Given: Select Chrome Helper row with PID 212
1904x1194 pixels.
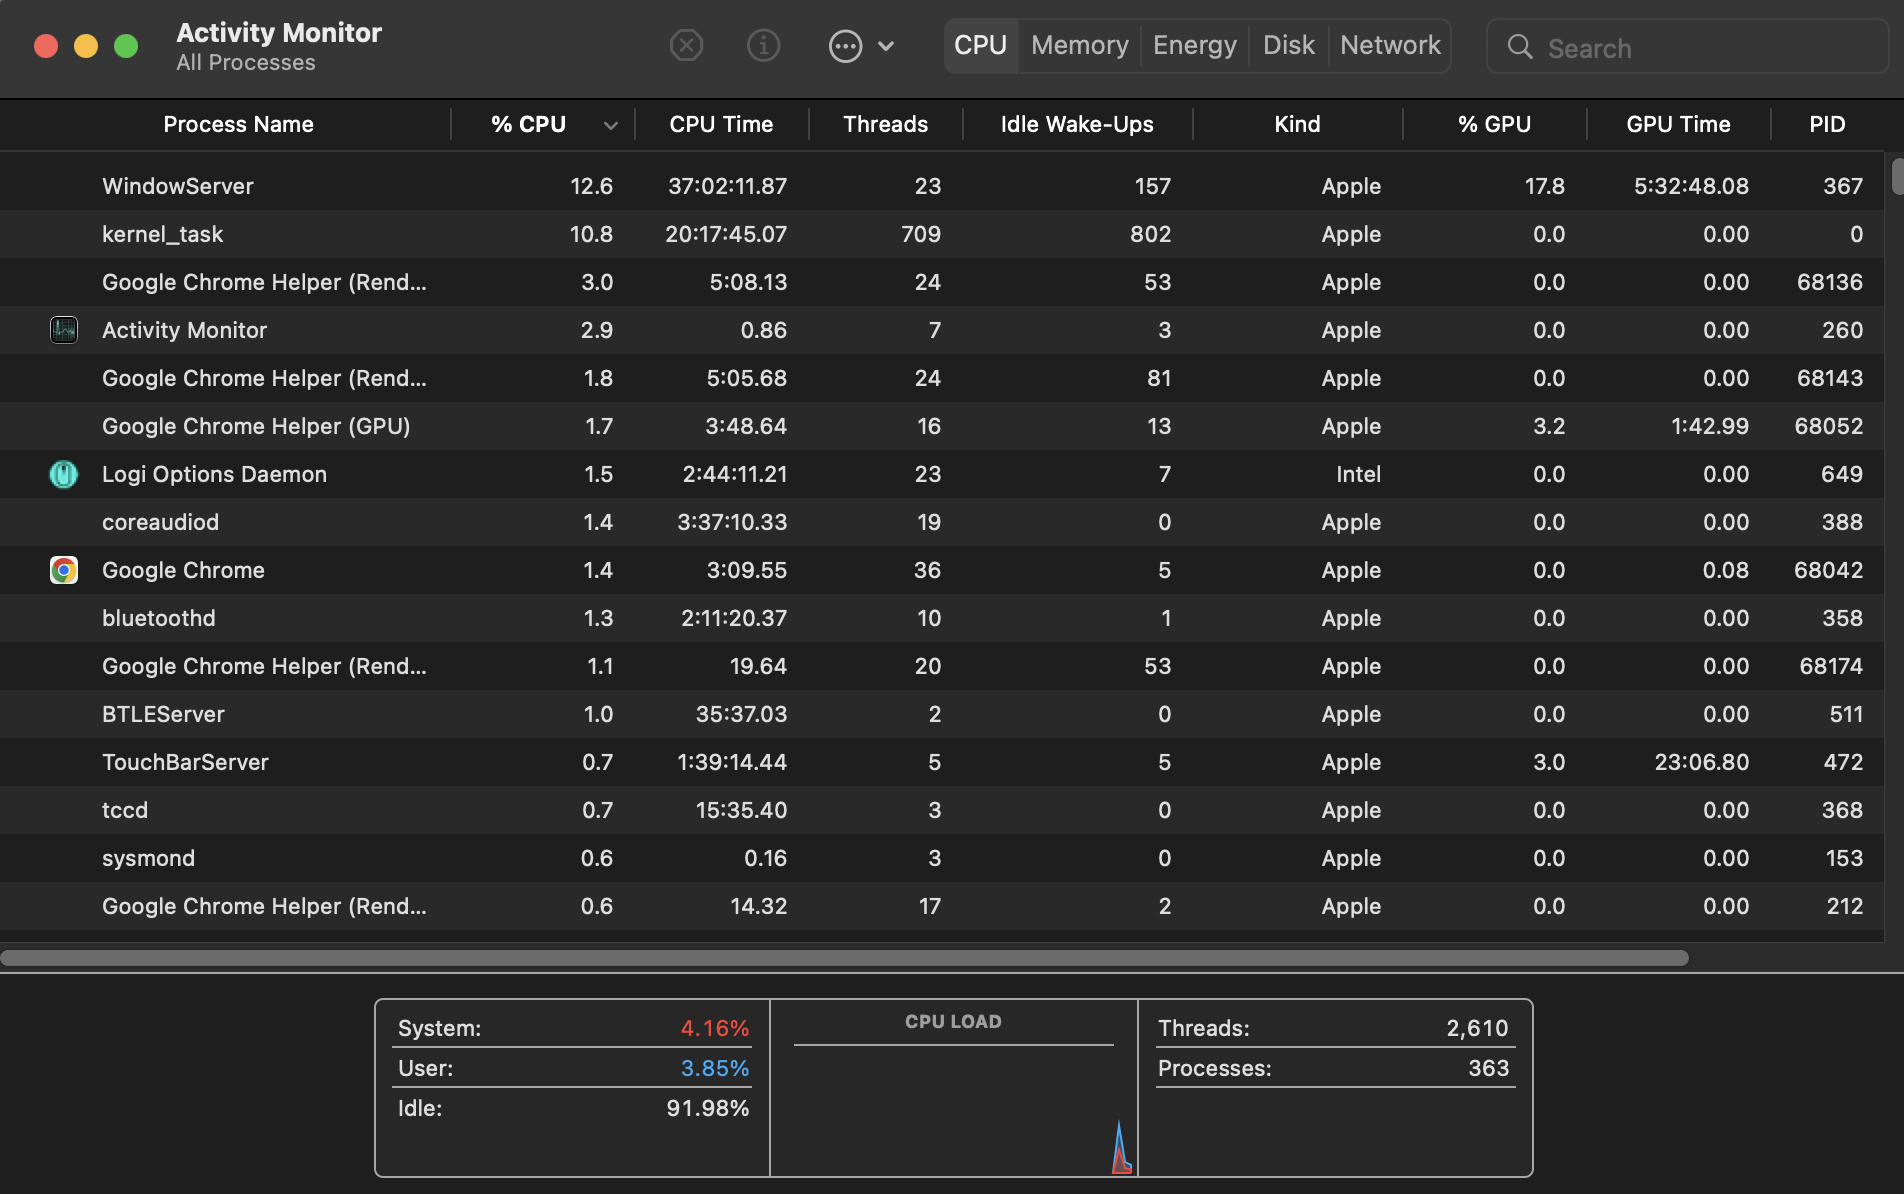Looking at the screenshot, I should 942,906.
